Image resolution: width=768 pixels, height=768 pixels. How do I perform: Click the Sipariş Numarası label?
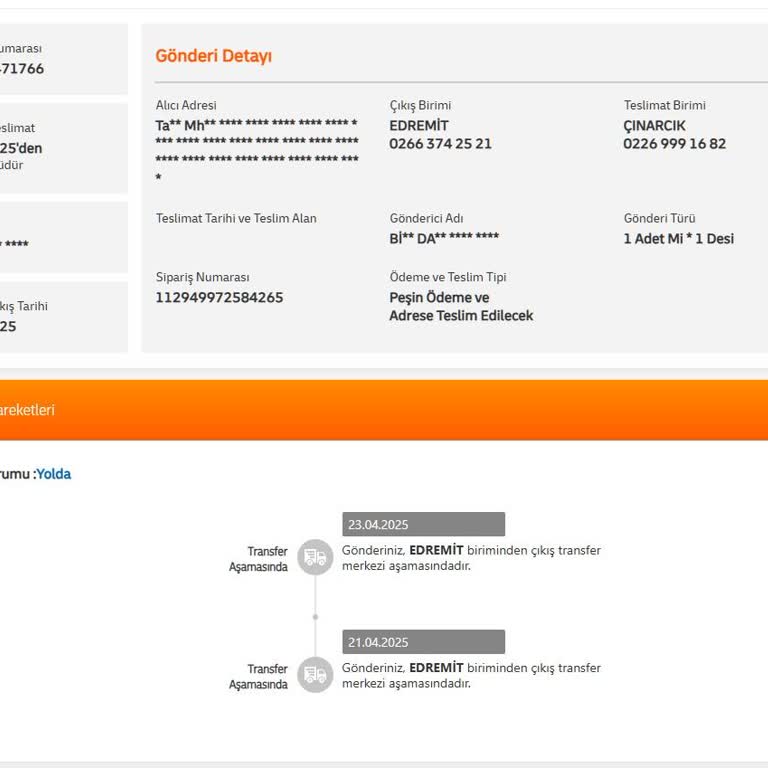202,277
